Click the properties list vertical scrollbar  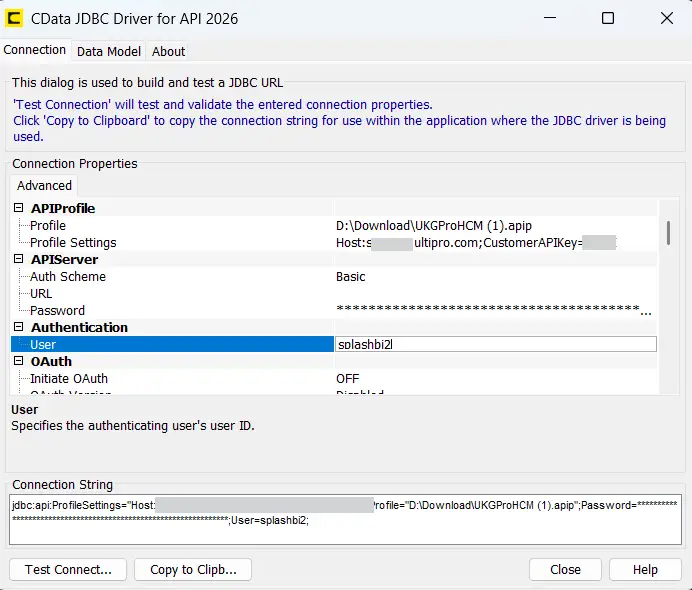(x=668, y=233)
